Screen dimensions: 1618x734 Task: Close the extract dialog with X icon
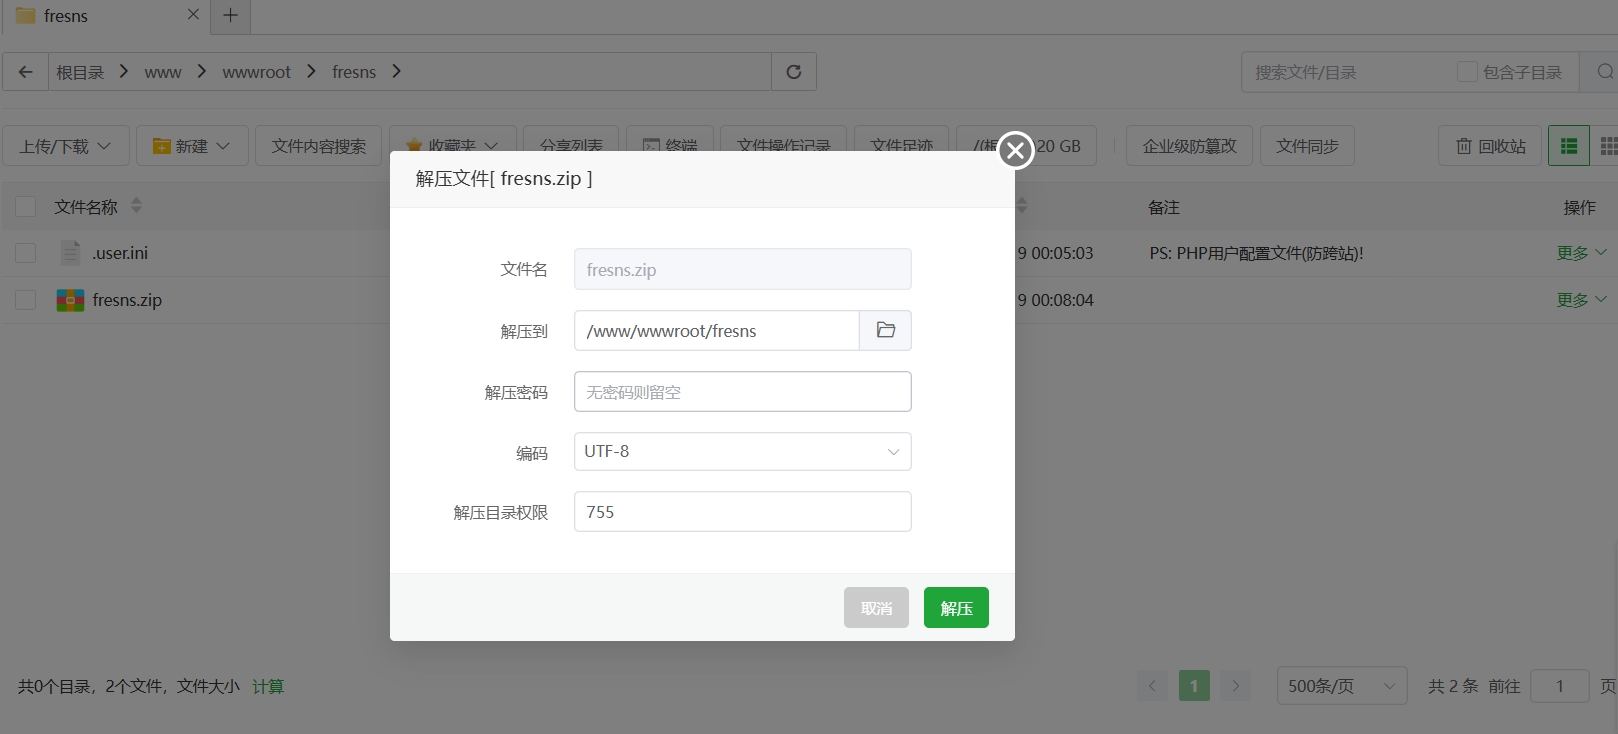point(1015,151)
